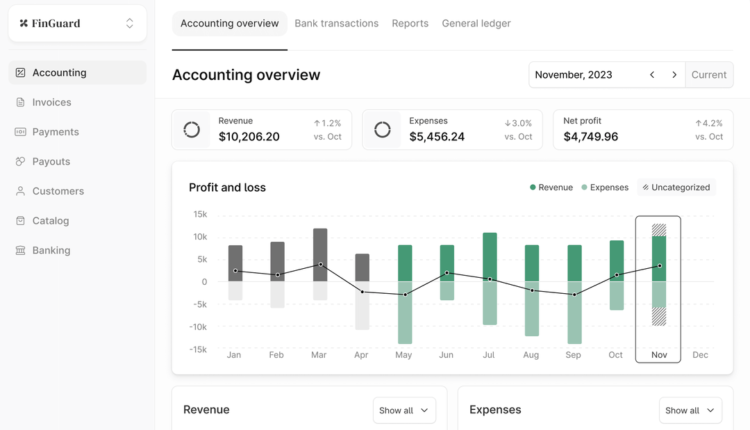Toggle Expenses series in the chart legend
Viewport: 750px width, 430px height.
(x=603, y=187)
